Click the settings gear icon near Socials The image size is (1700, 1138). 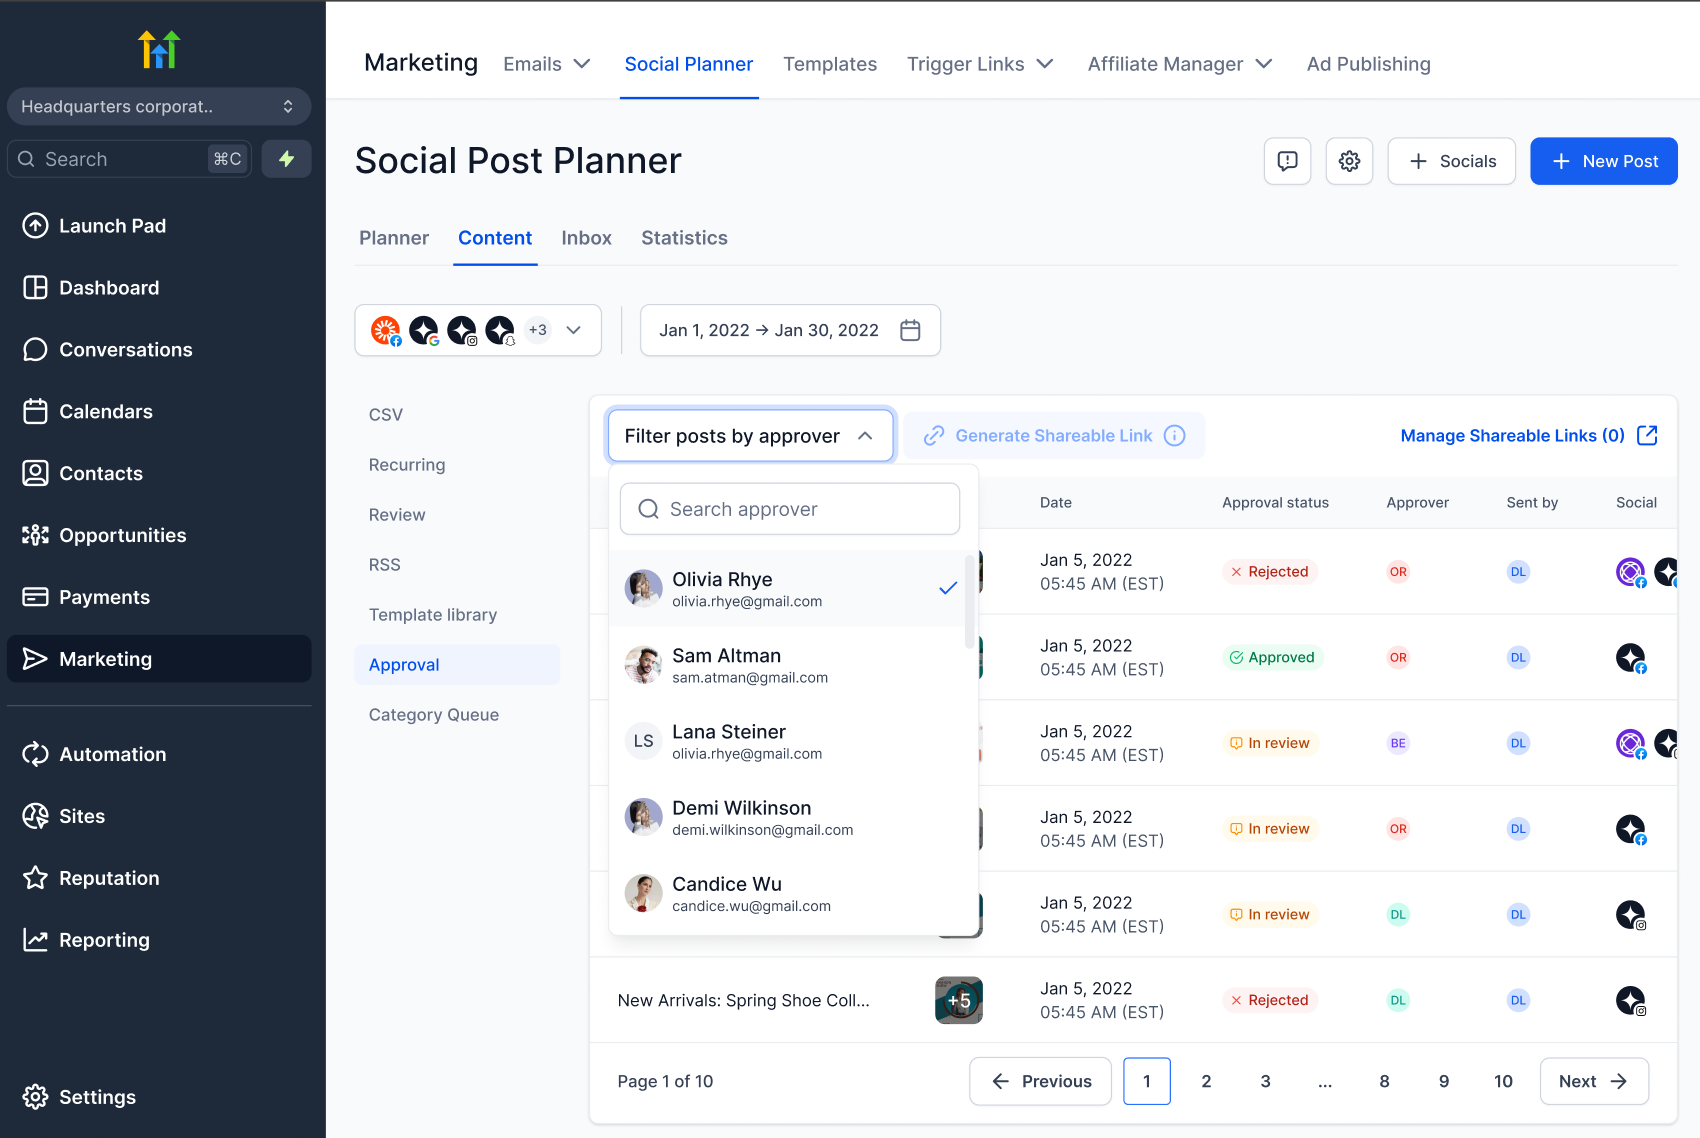1349,161
